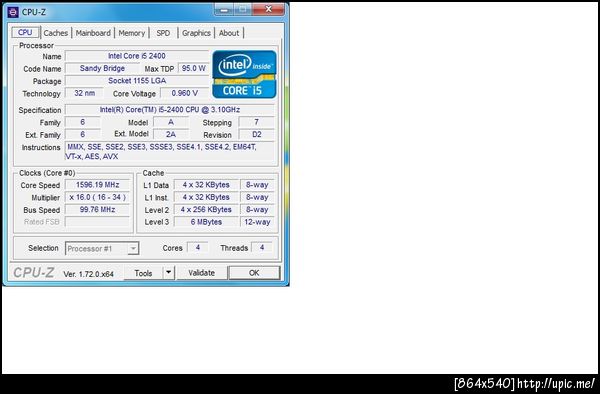This screenshot has width=600, height=394.
Task: Click the L1 Data value 4 x 32 KBytes
Action: [x=206, y=185]
